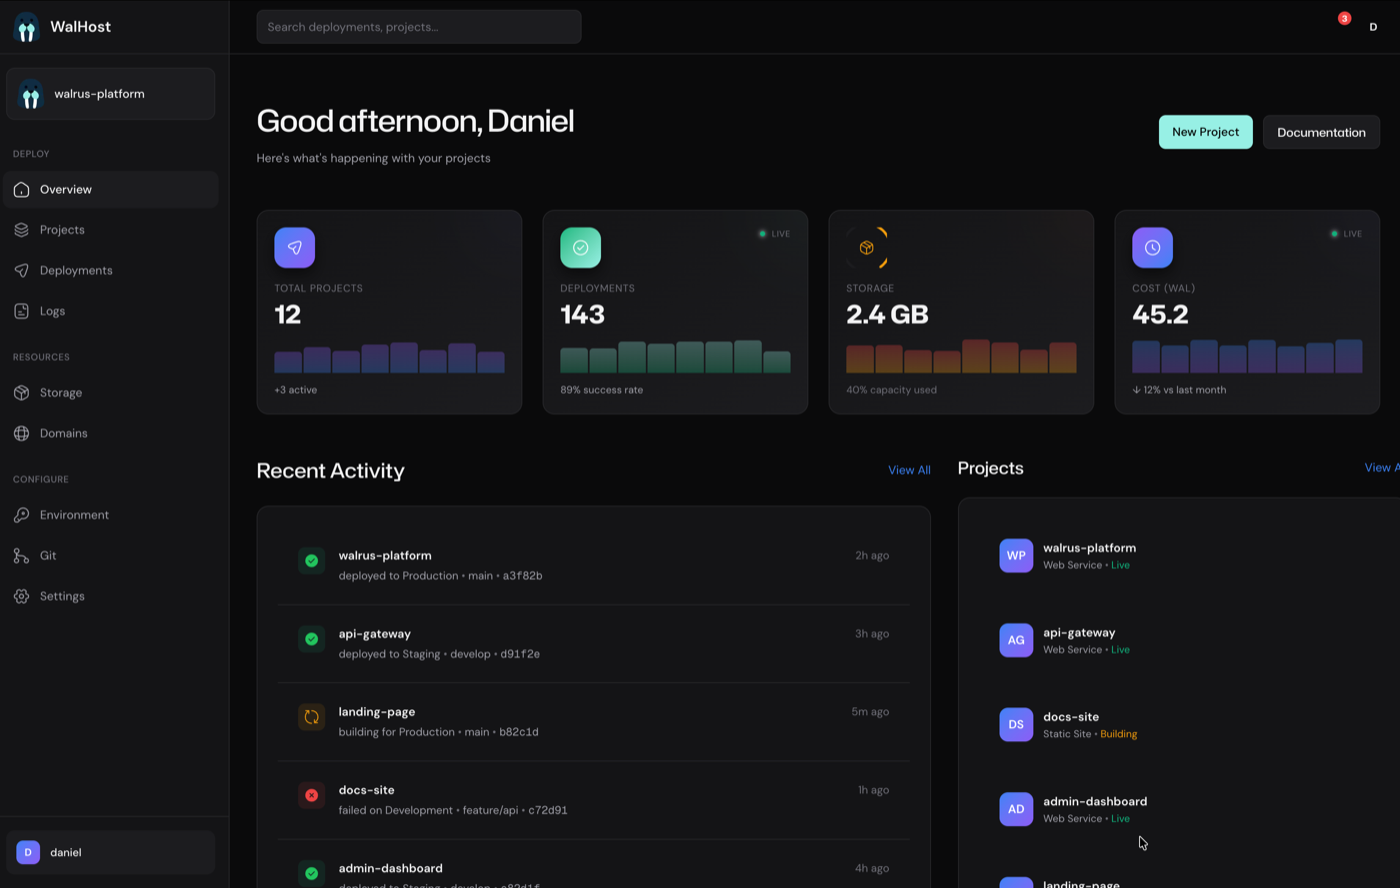The width and height of the screenshot is (1400, 888).
Task: Open the docs-site project row
Action: [x=1189, y=725]
